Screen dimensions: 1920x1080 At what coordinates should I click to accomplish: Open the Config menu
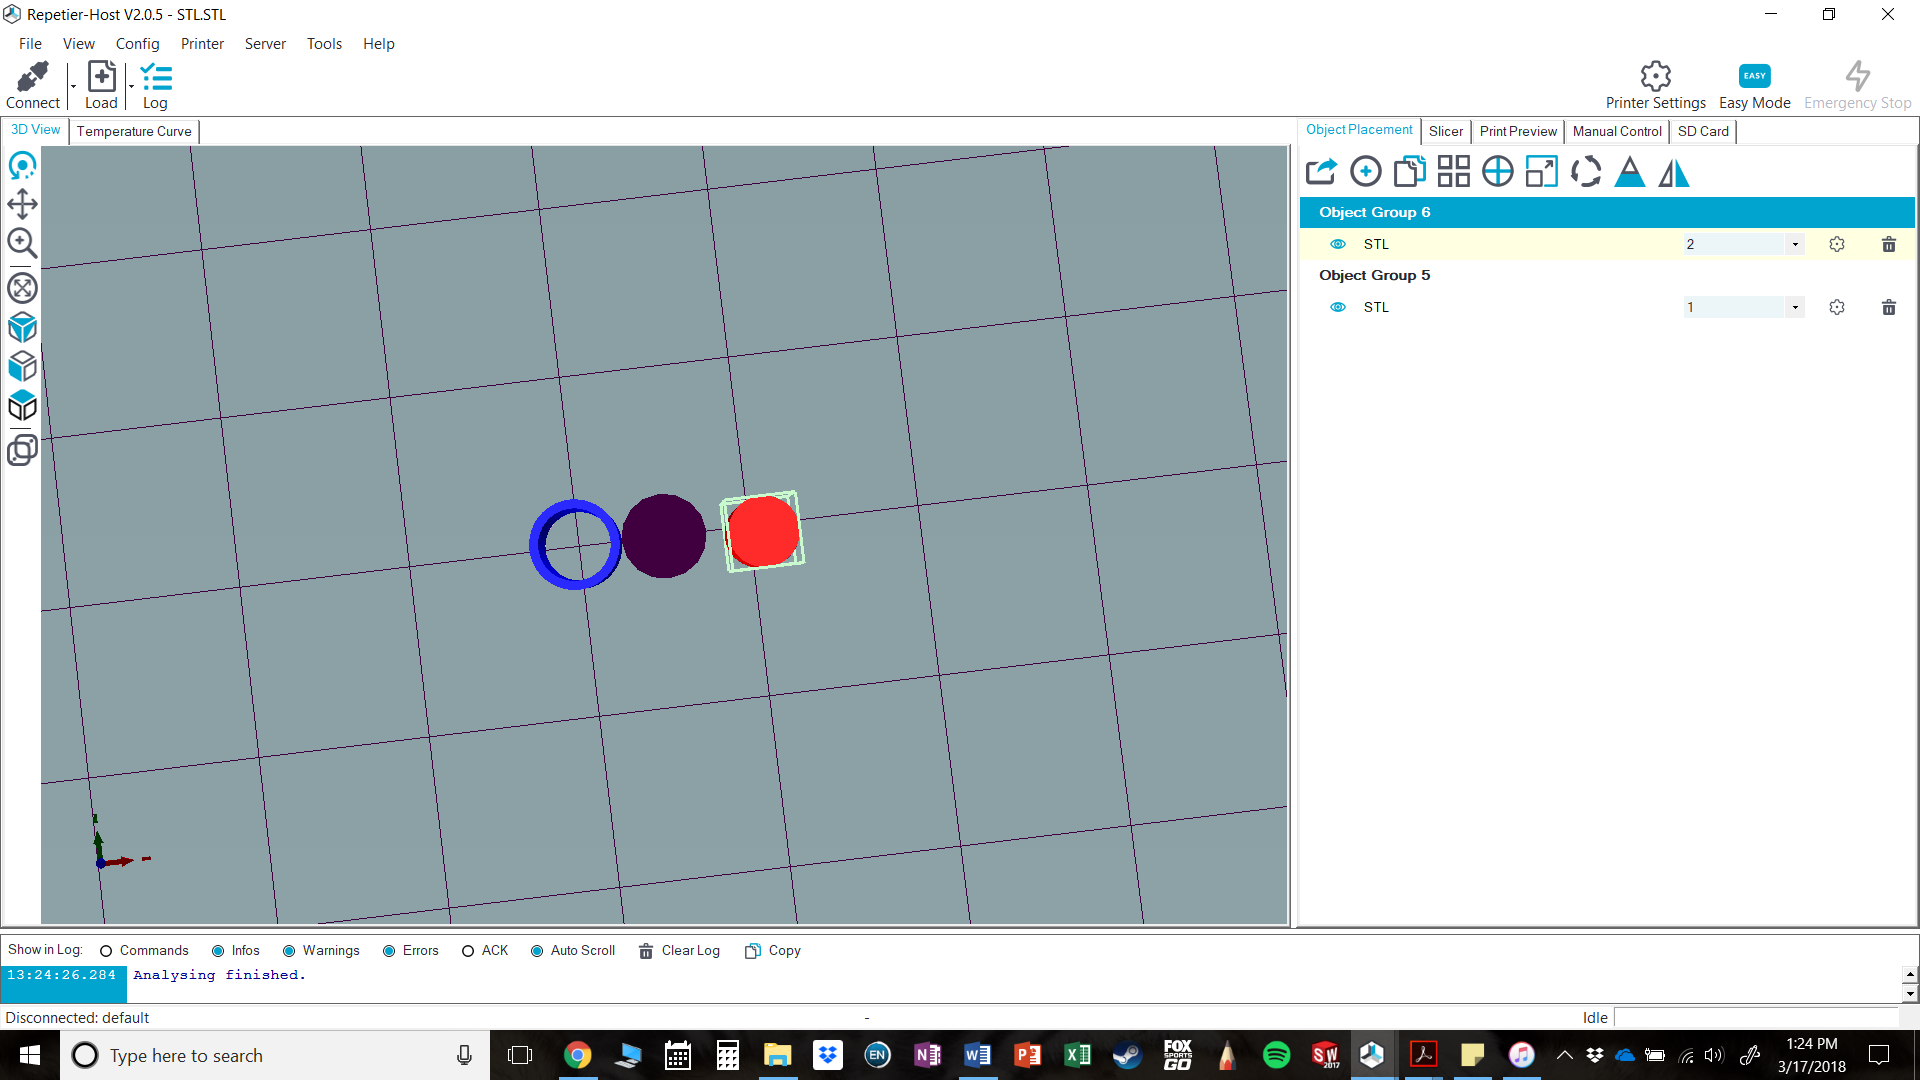coord(136,44)
